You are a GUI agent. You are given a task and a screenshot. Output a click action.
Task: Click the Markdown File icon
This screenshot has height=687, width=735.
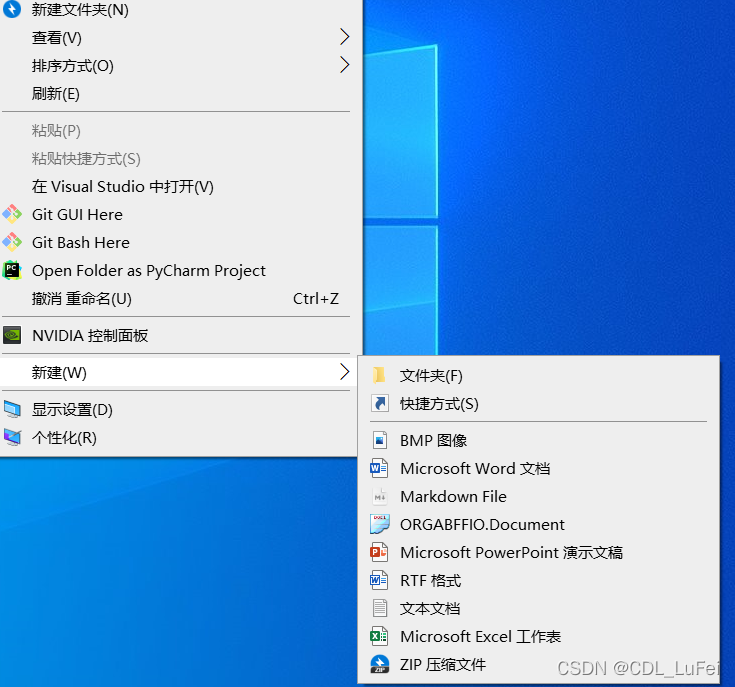pos(380,496)
